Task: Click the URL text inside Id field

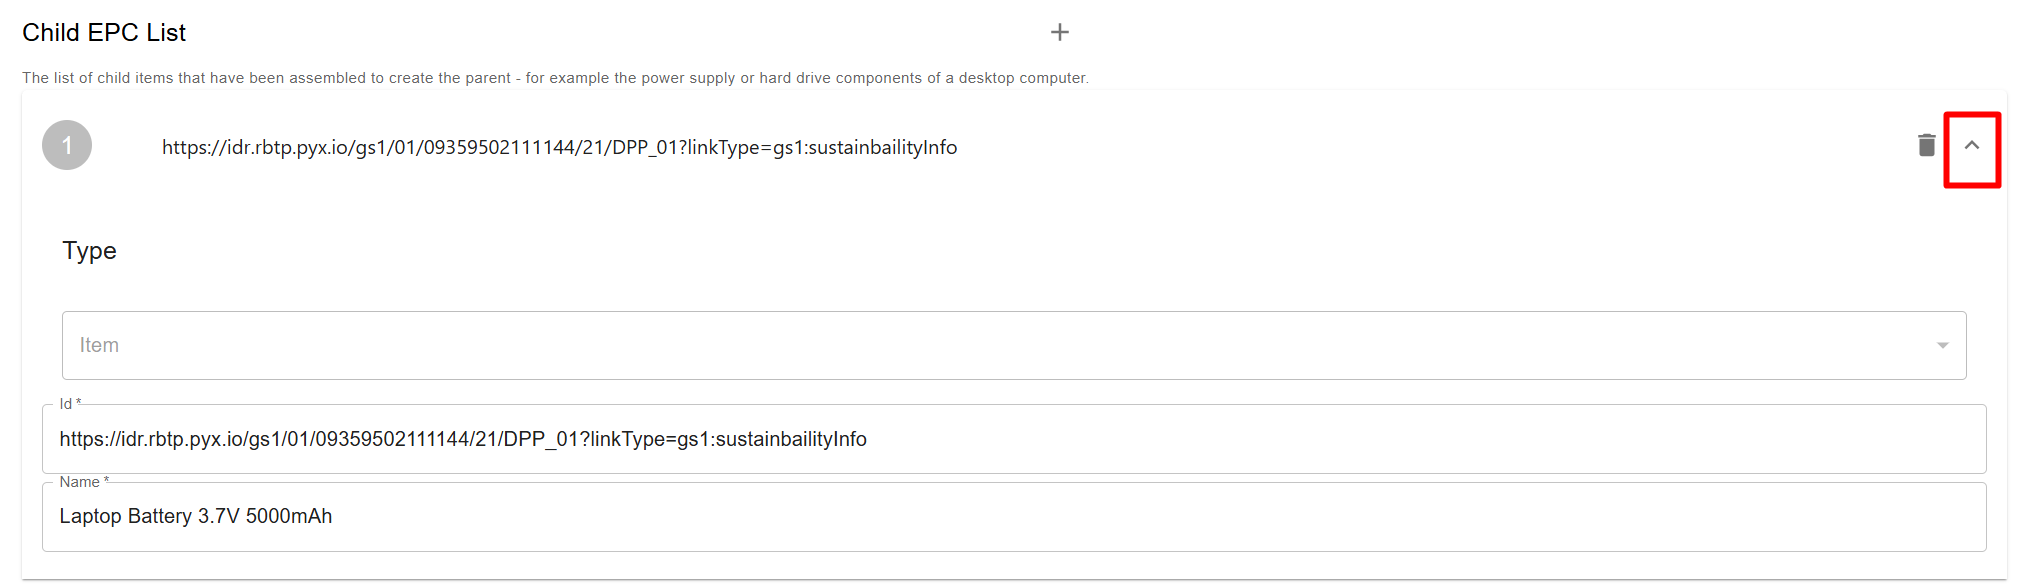Action: point(463,440)
